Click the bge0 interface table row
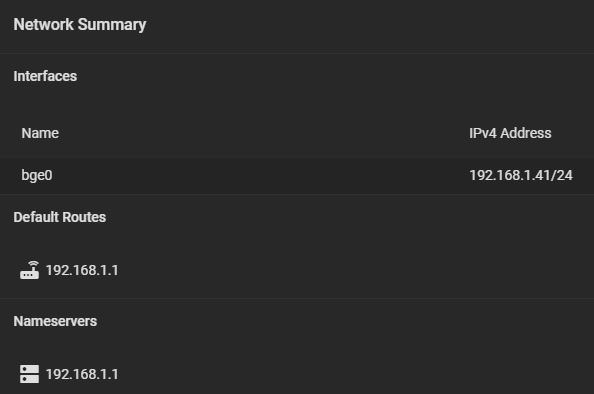This screenshot has width=594, height=394. (297, 176)
